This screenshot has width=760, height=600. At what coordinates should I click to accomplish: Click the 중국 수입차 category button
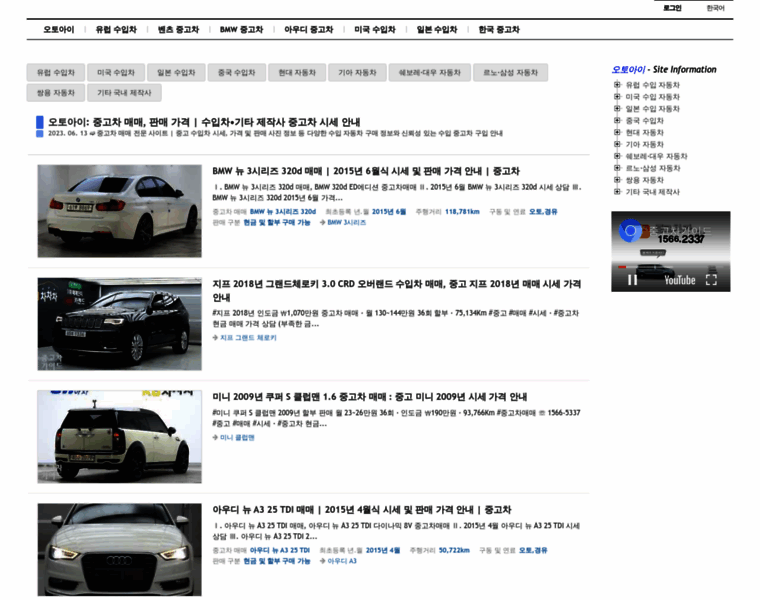237,73
